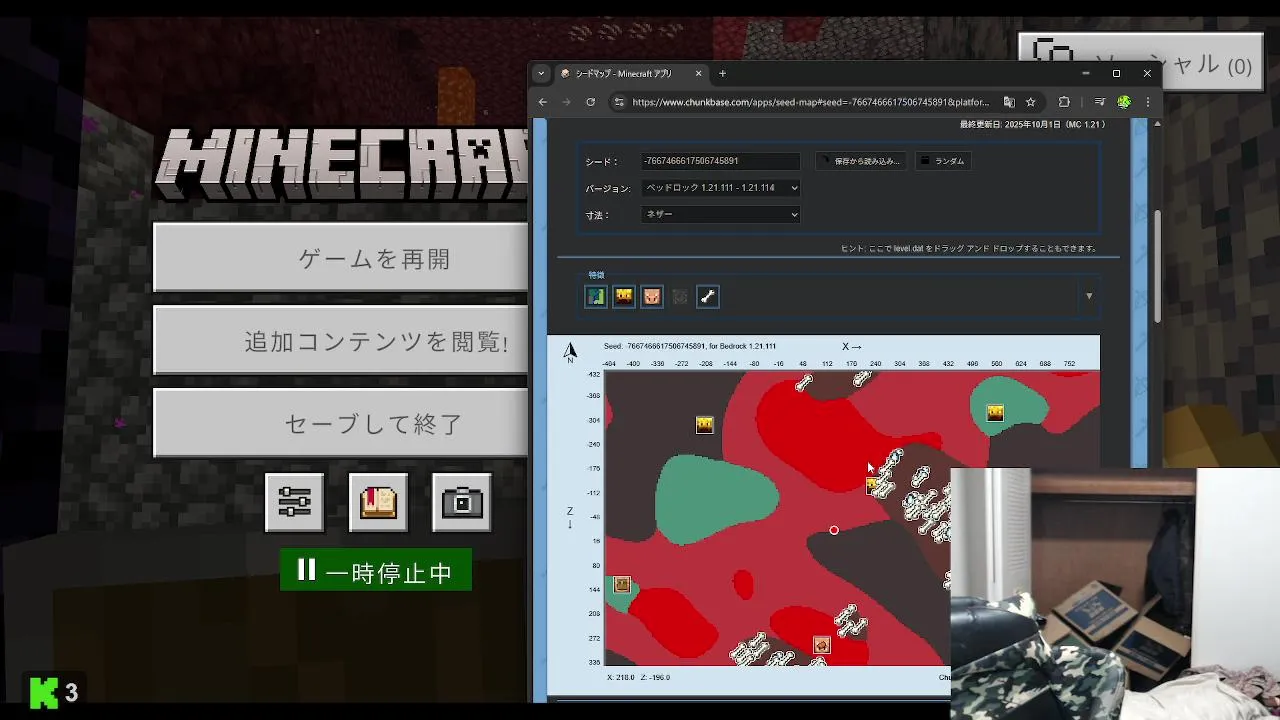Toggle the Bastion piglin face icon
1280x720 pixels.
(652, 296)
